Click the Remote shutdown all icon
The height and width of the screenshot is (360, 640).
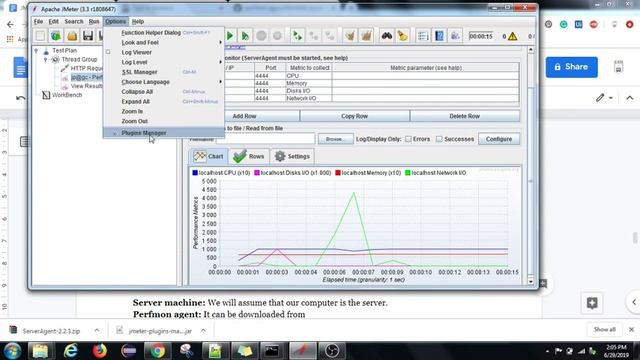329,36
